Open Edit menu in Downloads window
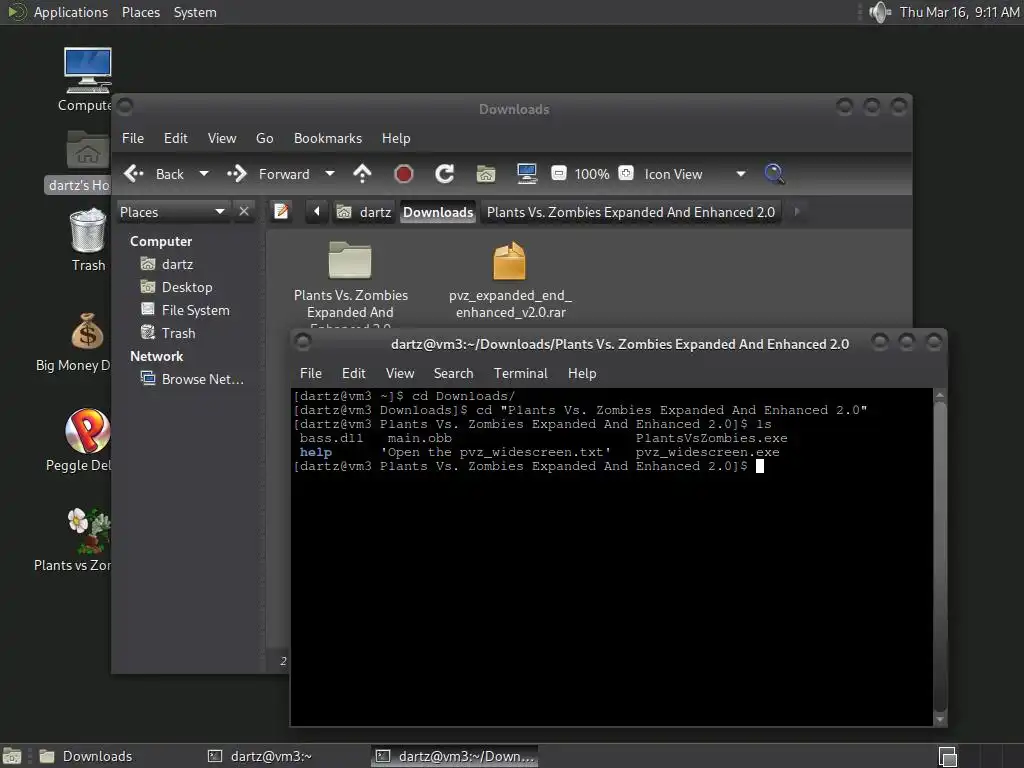Image resolution: width=1024 pixels, height=768 pixels. (176, 138)
